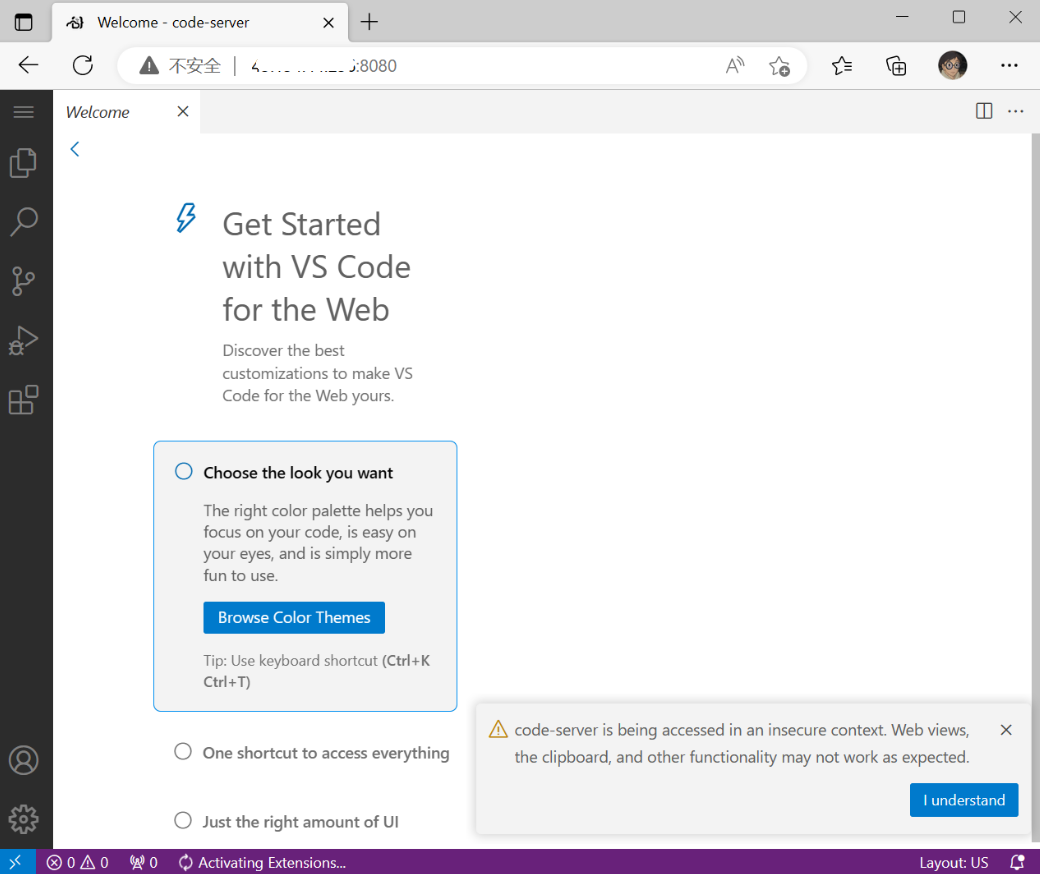Go back using the Welcome page arrow
Viewport: 1040px width, 874px height.
[74, 148]
